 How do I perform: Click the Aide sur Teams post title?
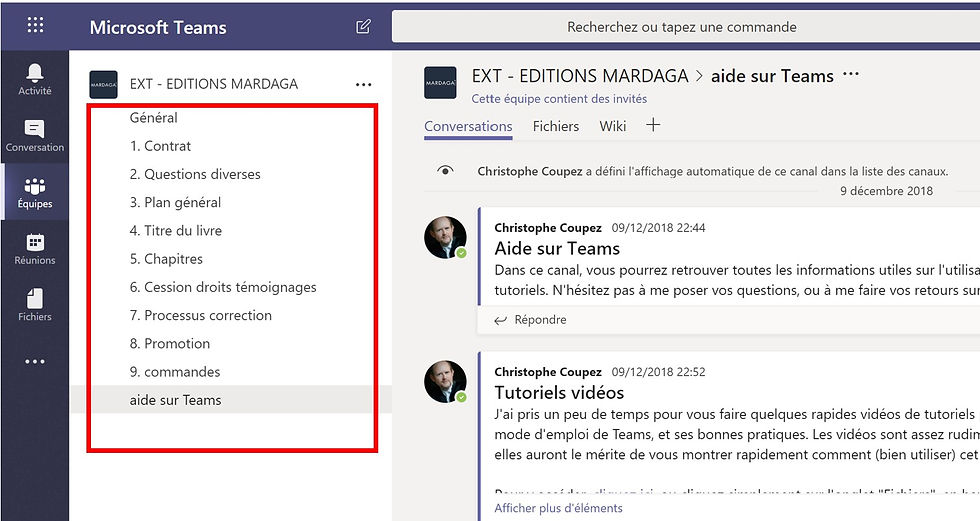(557, 249)
